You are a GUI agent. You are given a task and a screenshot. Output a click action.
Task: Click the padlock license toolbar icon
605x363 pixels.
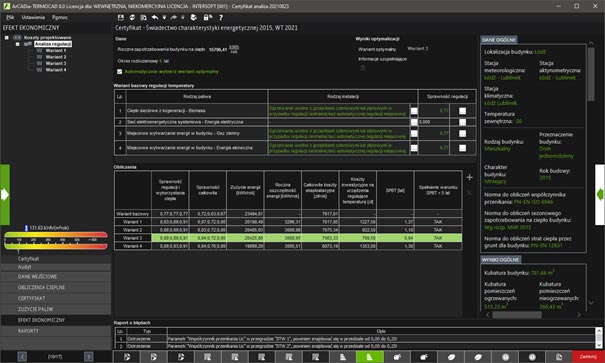click(207, 17)
